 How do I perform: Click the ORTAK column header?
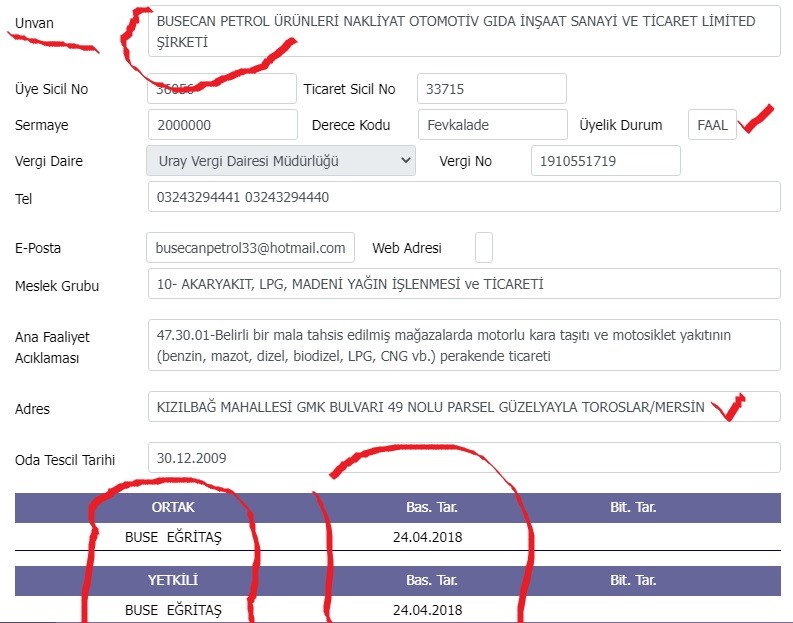(173, 507)
